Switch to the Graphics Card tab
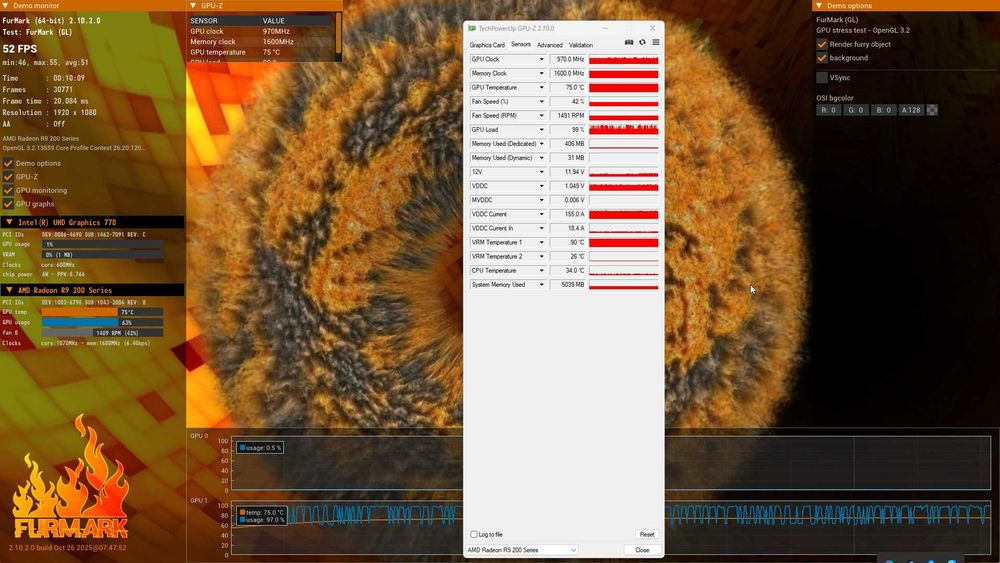The image size is (1000, 563). [x=487, y=45]
